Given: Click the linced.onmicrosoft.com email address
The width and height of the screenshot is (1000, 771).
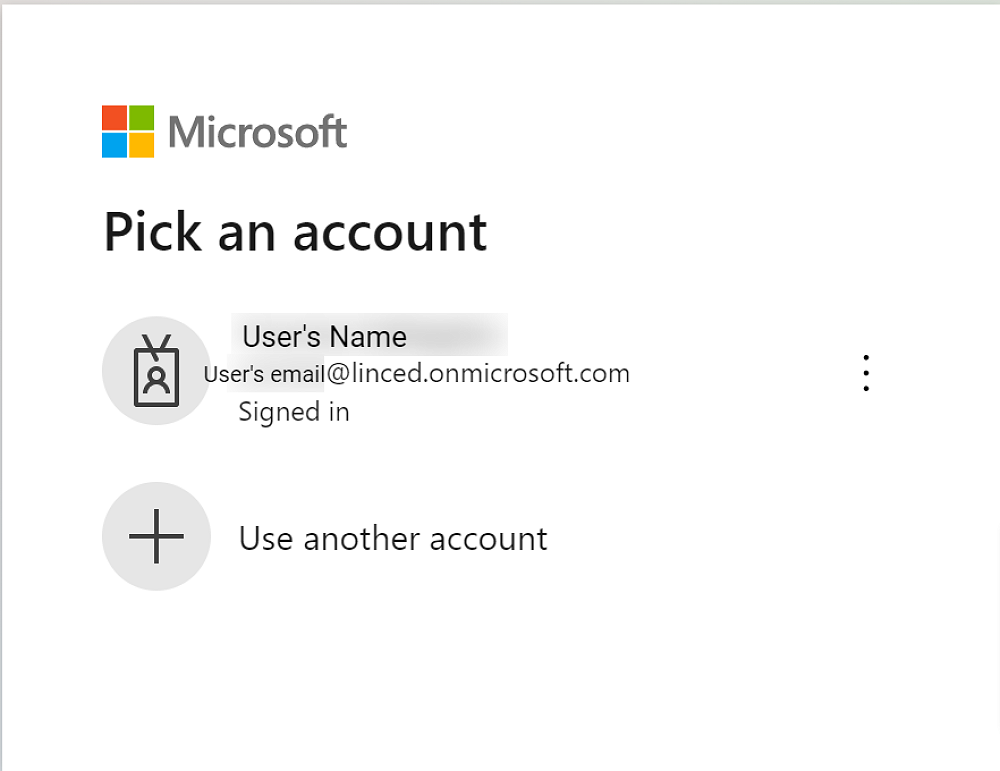Looking at the screenshot, I should [478, 374].
